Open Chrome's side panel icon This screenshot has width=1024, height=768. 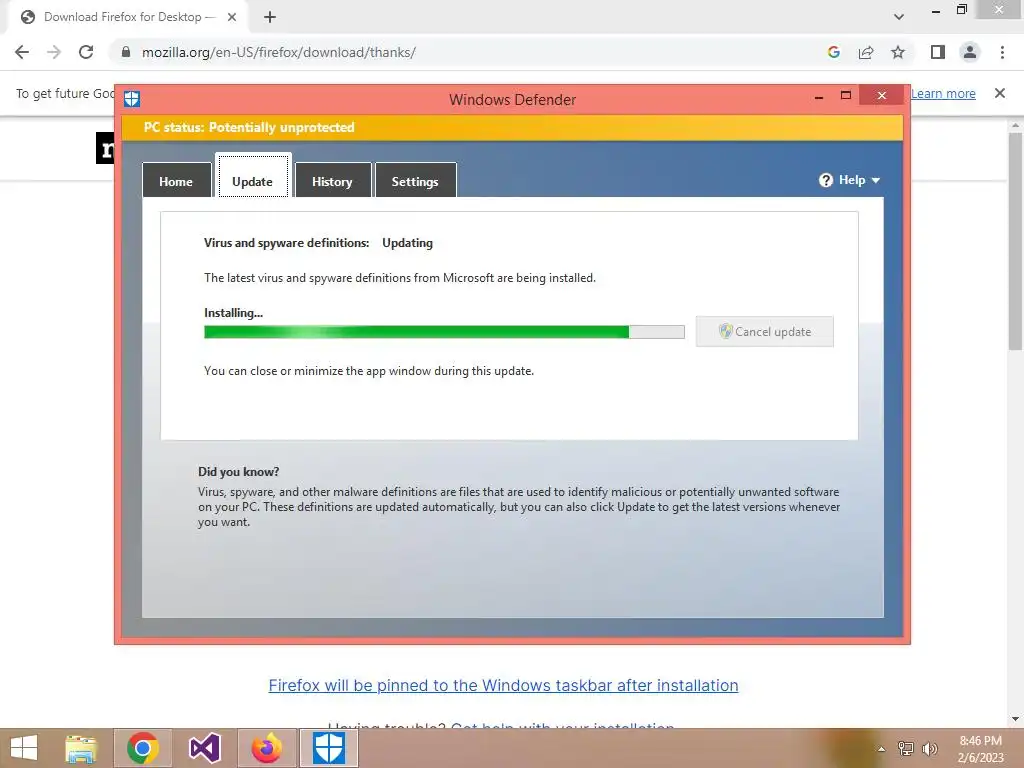click(938, 52)
